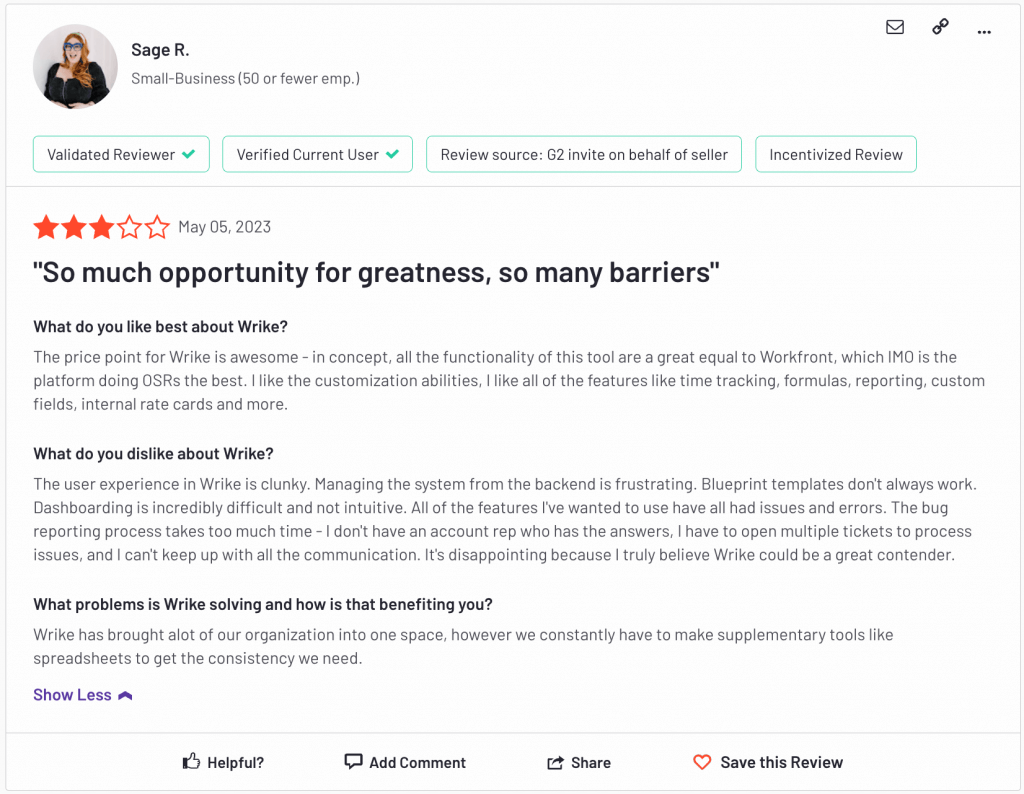Image resolution: width=1024 pixels, height=794 pixels.
Task: Select the Verified Current User badge
Action: coord(317,154)
